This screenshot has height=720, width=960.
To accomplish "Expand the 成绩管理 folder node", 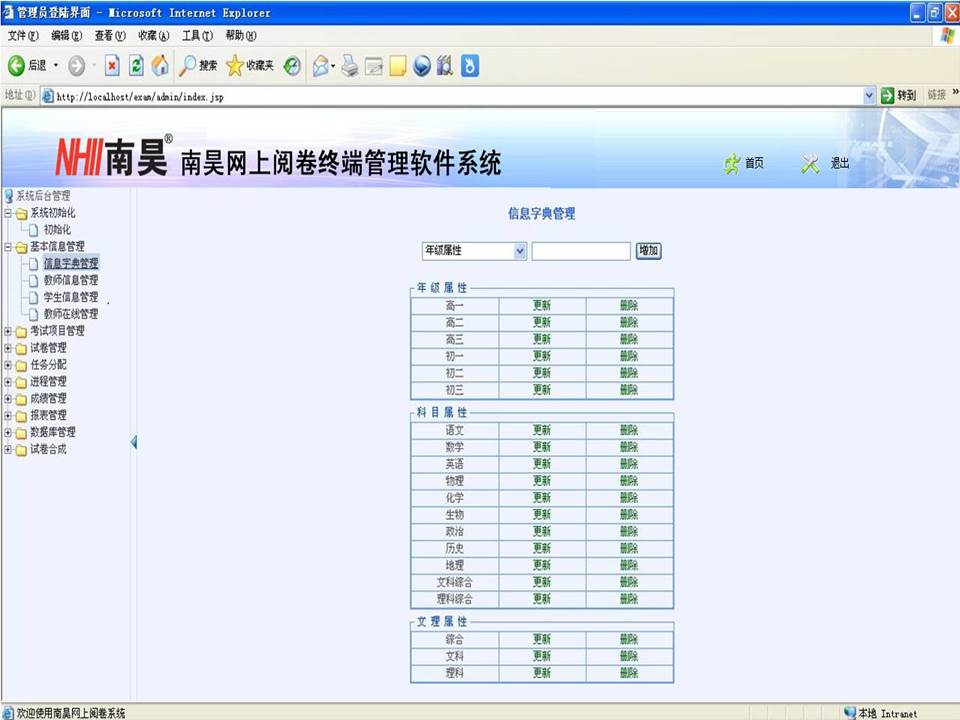I will (x=9, y=397).
